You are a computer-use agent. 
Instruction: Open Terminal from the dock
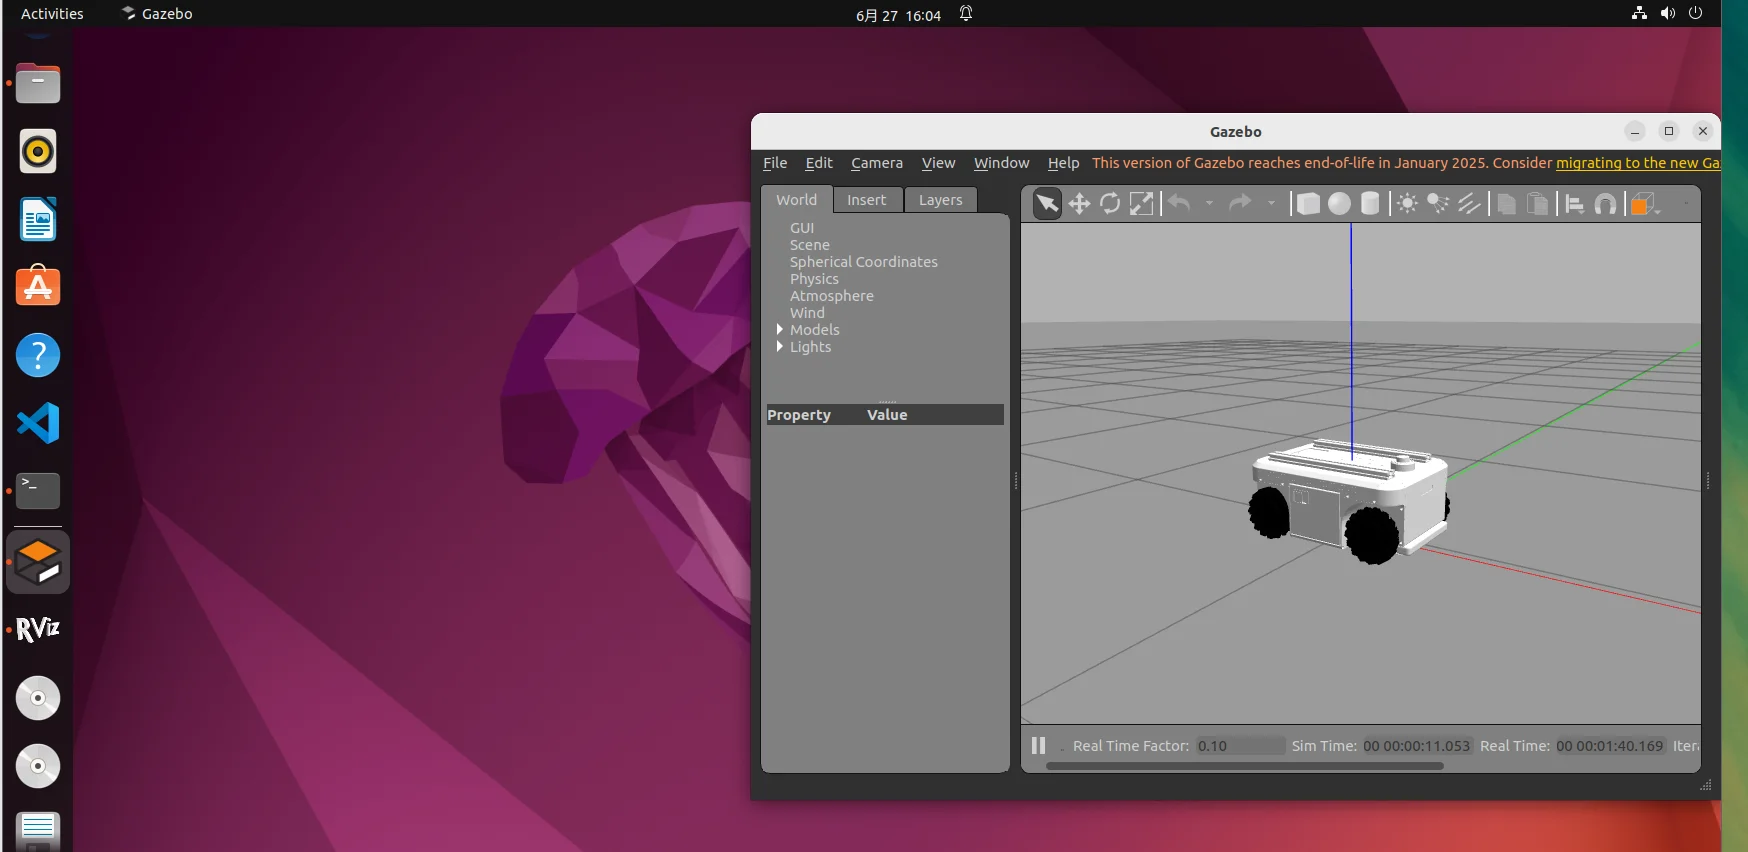click(x=38, y=491)
